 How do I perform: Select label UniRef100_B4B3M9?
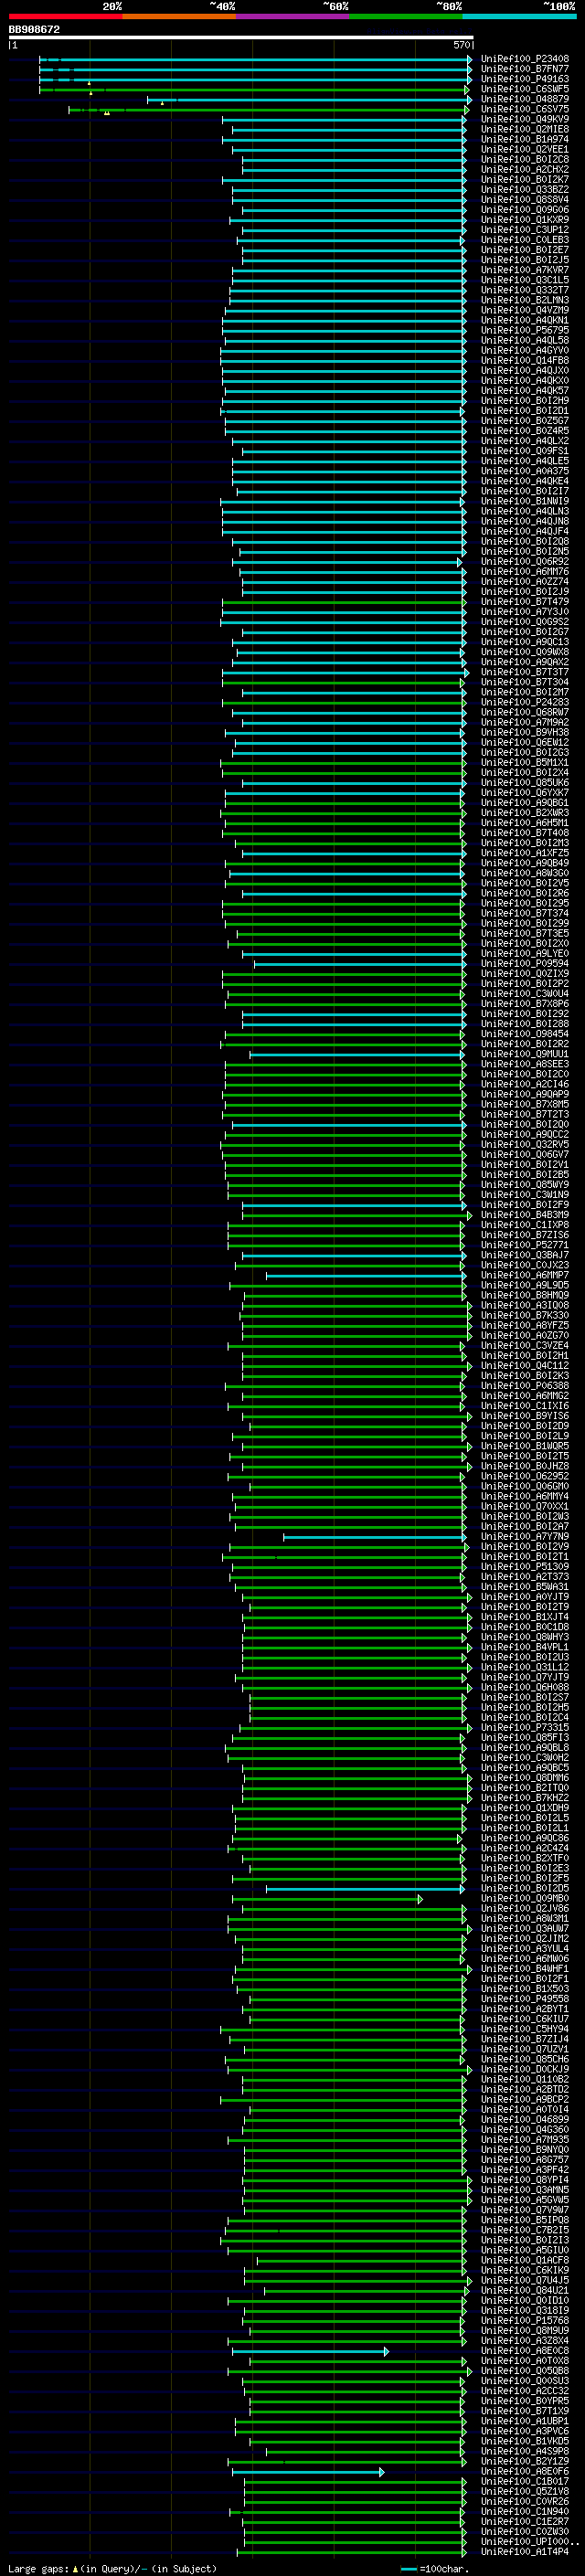525,1215
